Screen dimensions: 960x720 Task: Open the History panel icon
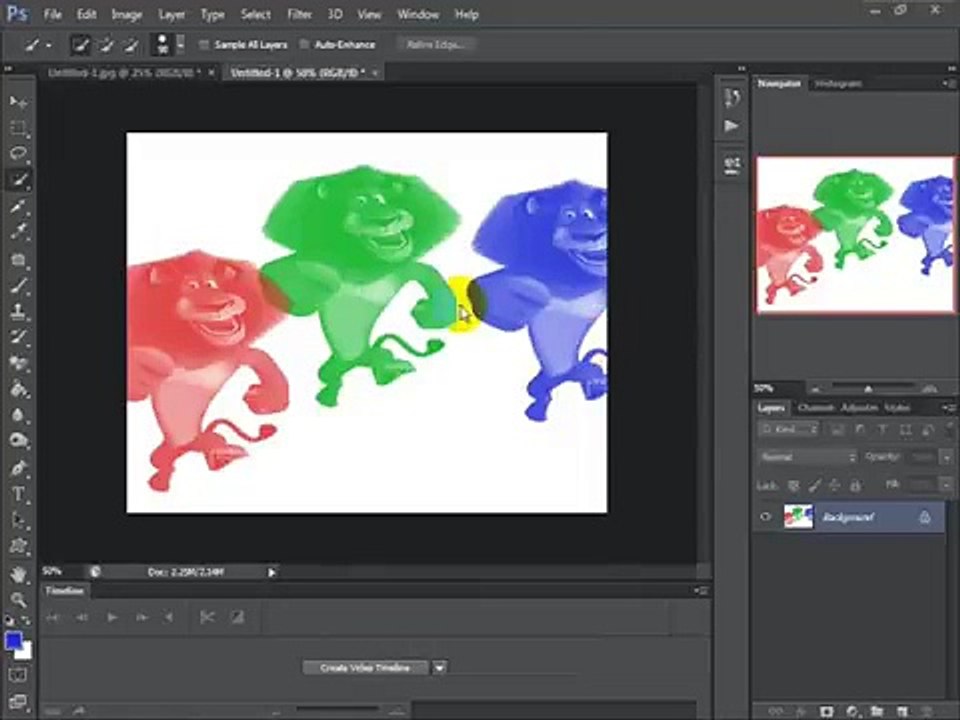732,98
